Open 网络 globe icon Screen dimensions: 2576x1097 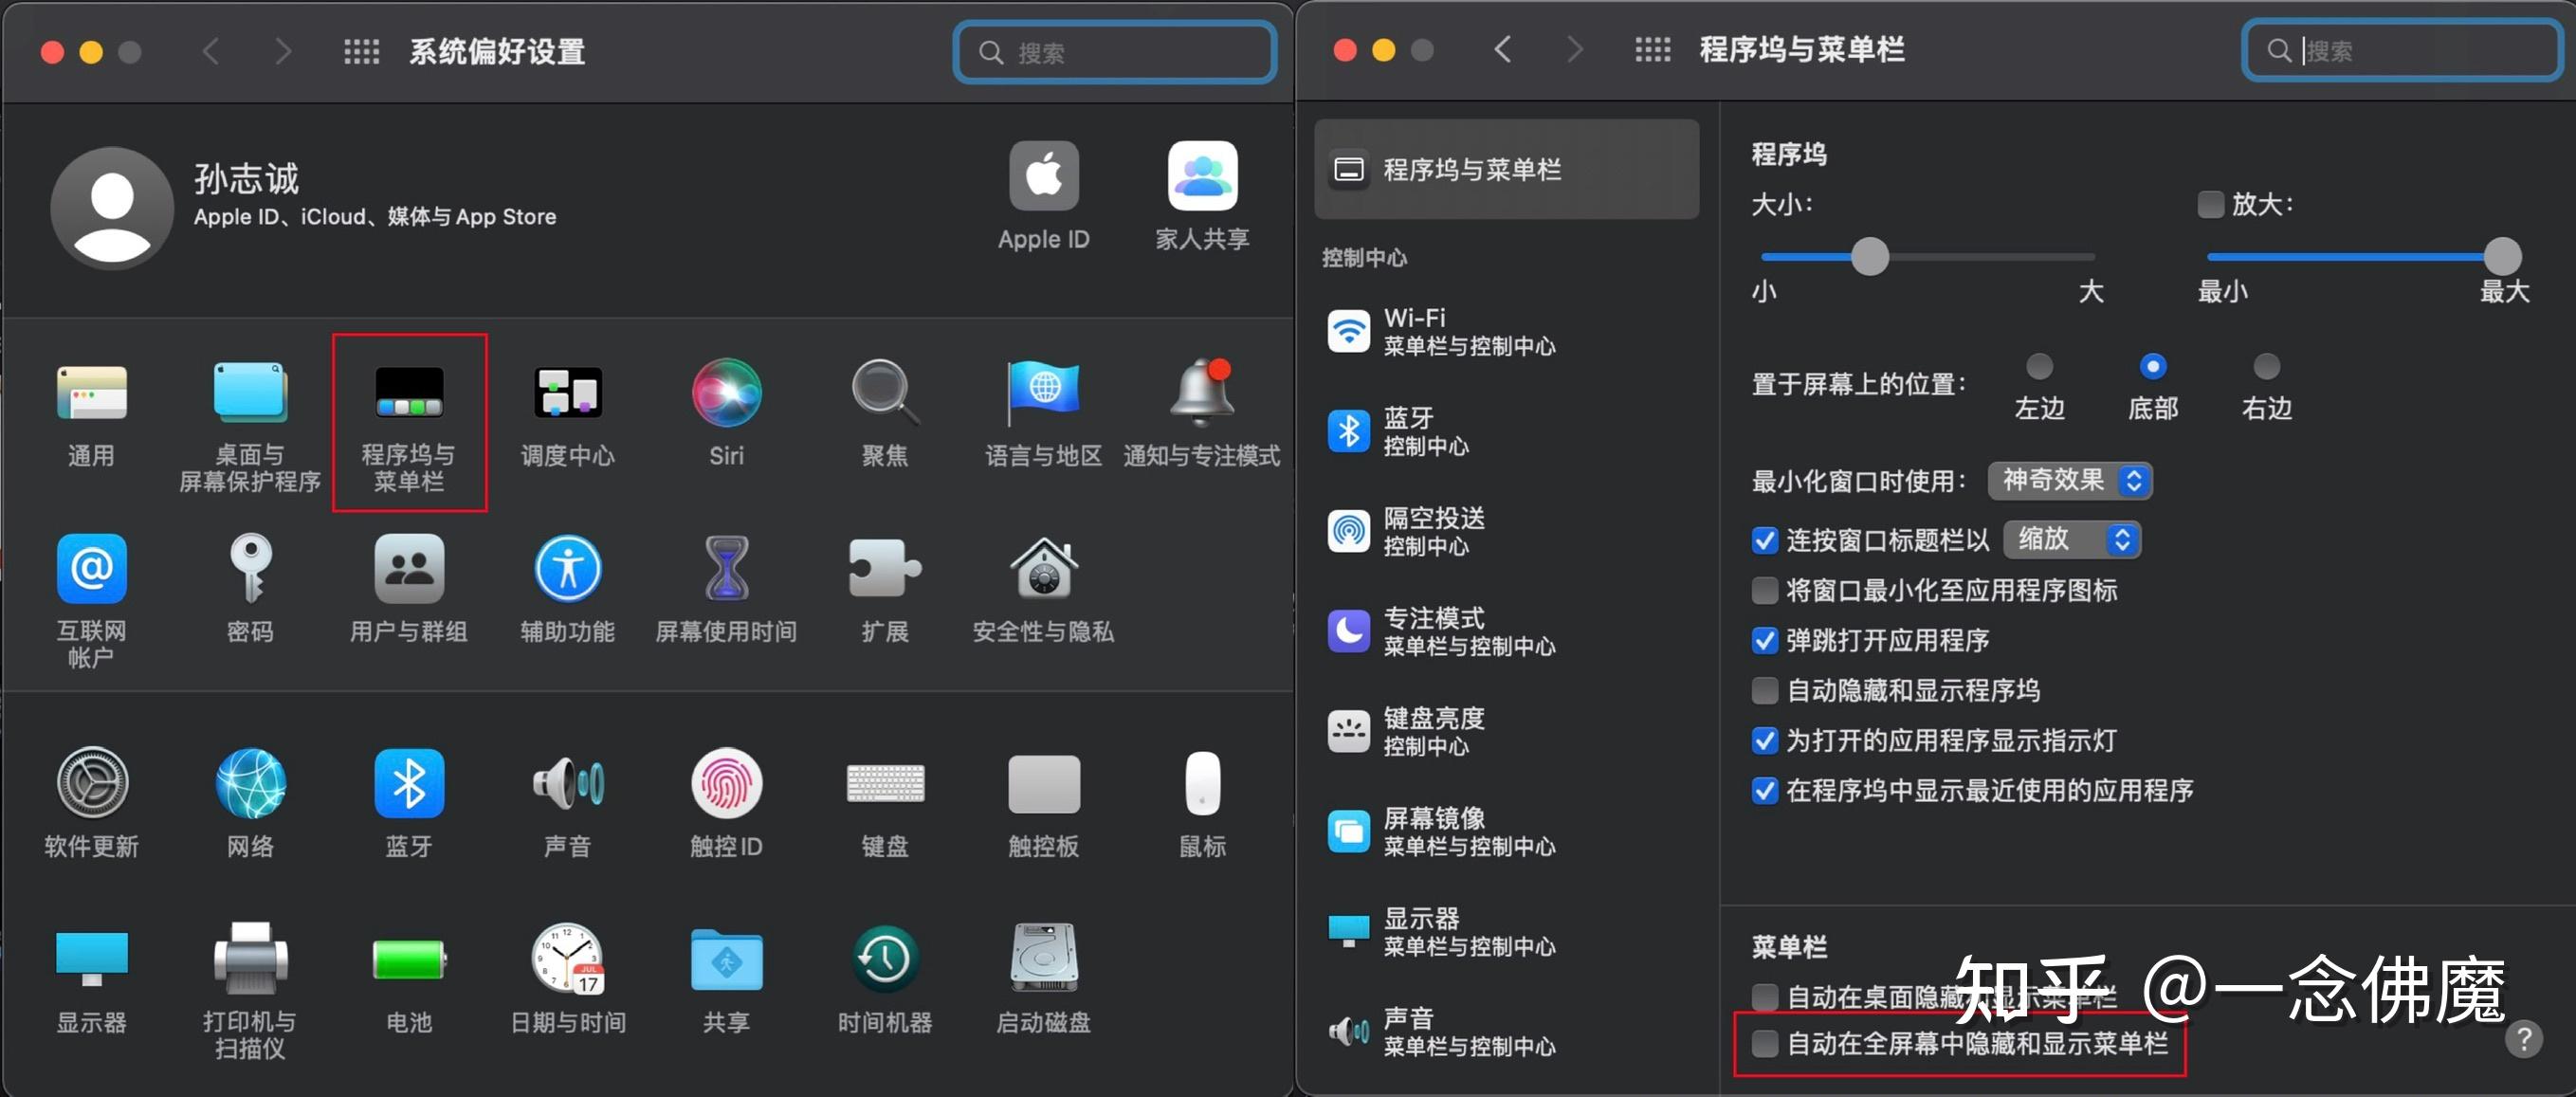click(250, 783)
